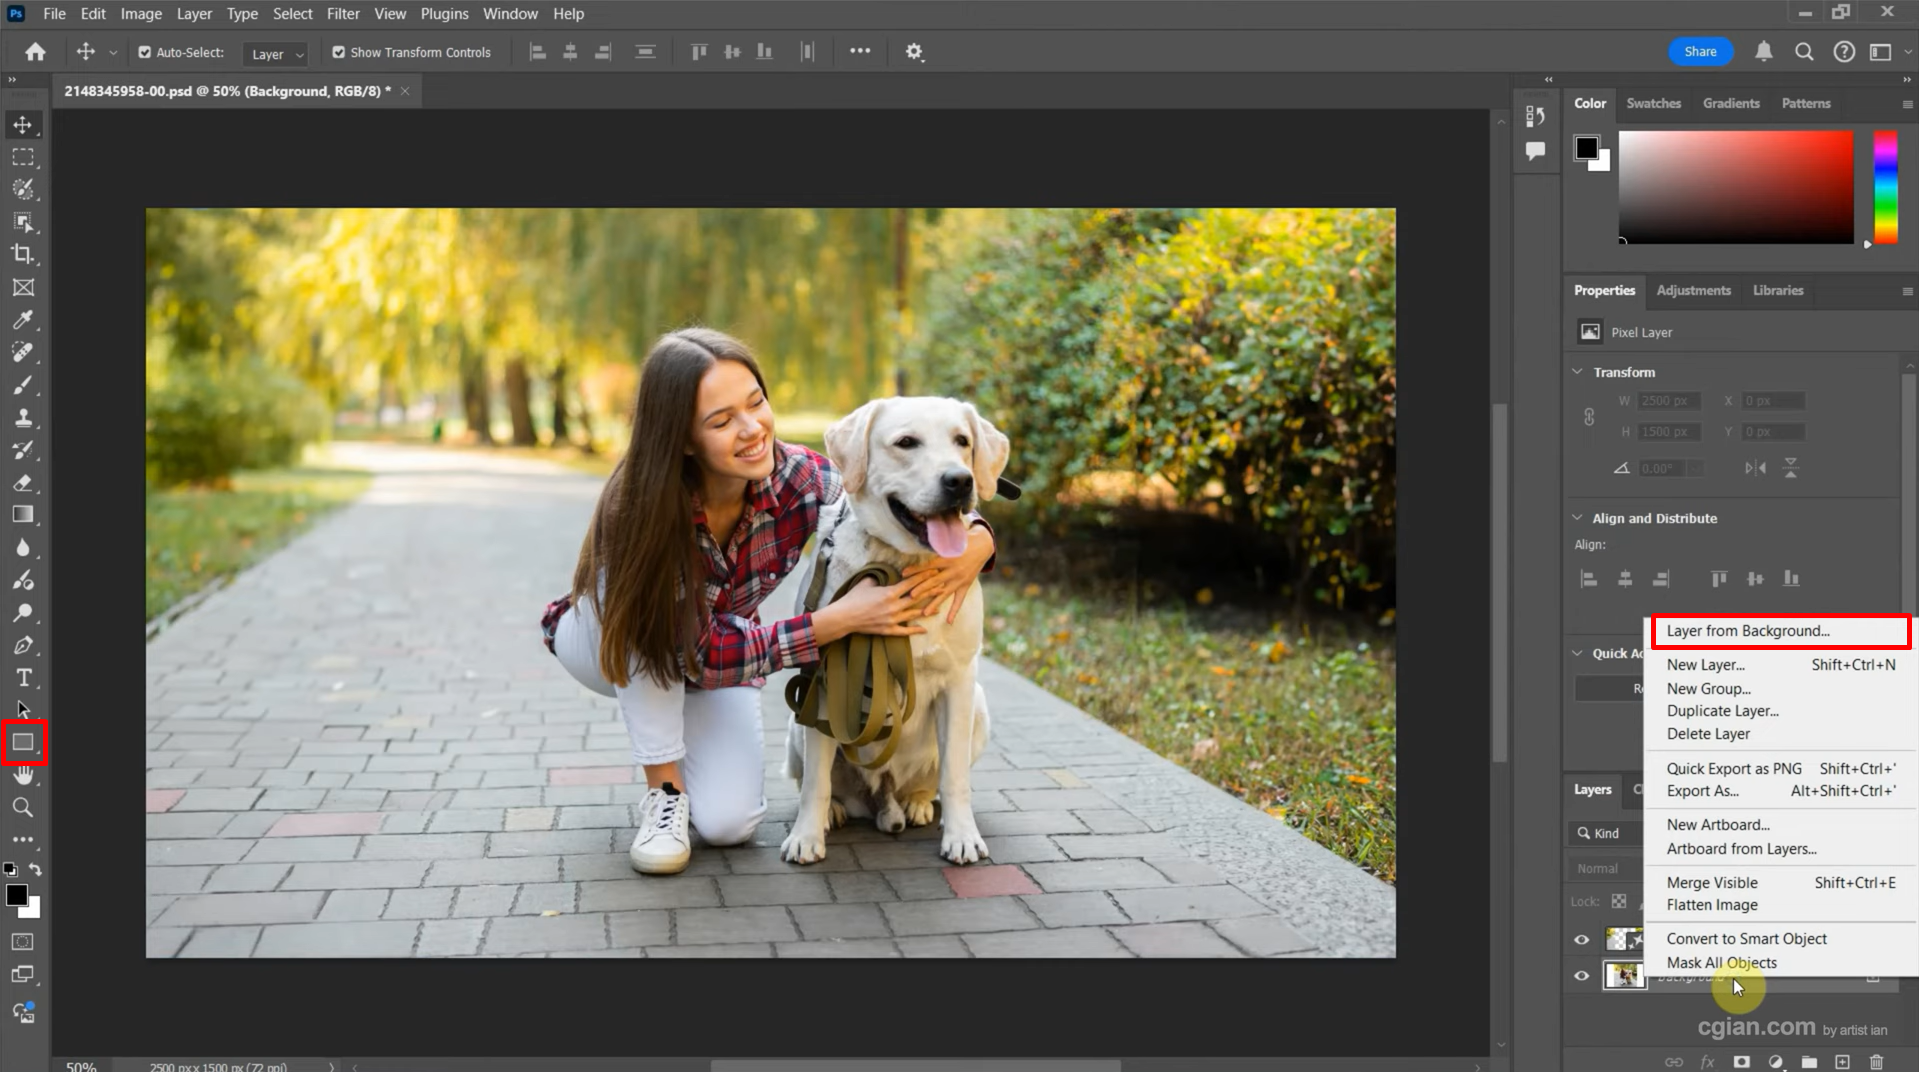This screenshot has height=1072, width=1919.
Task: Choose Layer from Background in the menu
Action: pos(1747,630)
